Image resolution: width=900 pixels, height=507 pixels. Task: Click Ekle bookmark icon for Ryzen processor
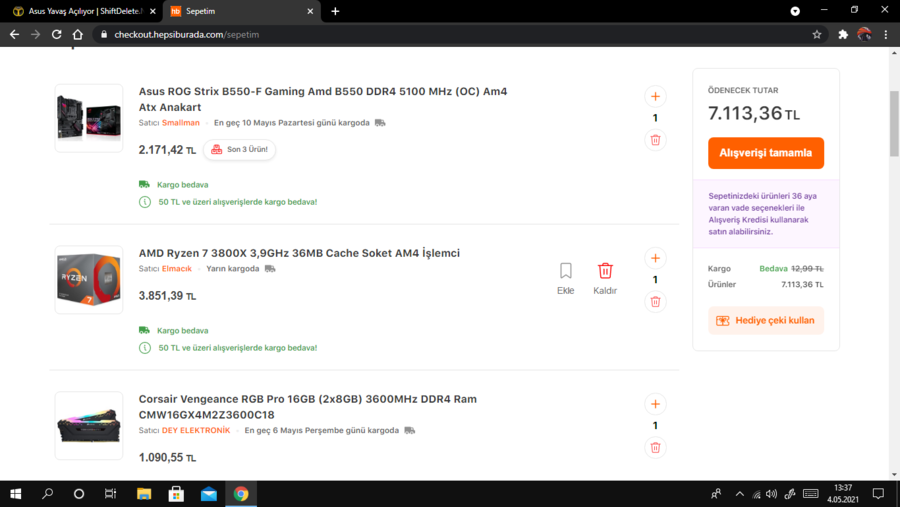pos(565,271)
